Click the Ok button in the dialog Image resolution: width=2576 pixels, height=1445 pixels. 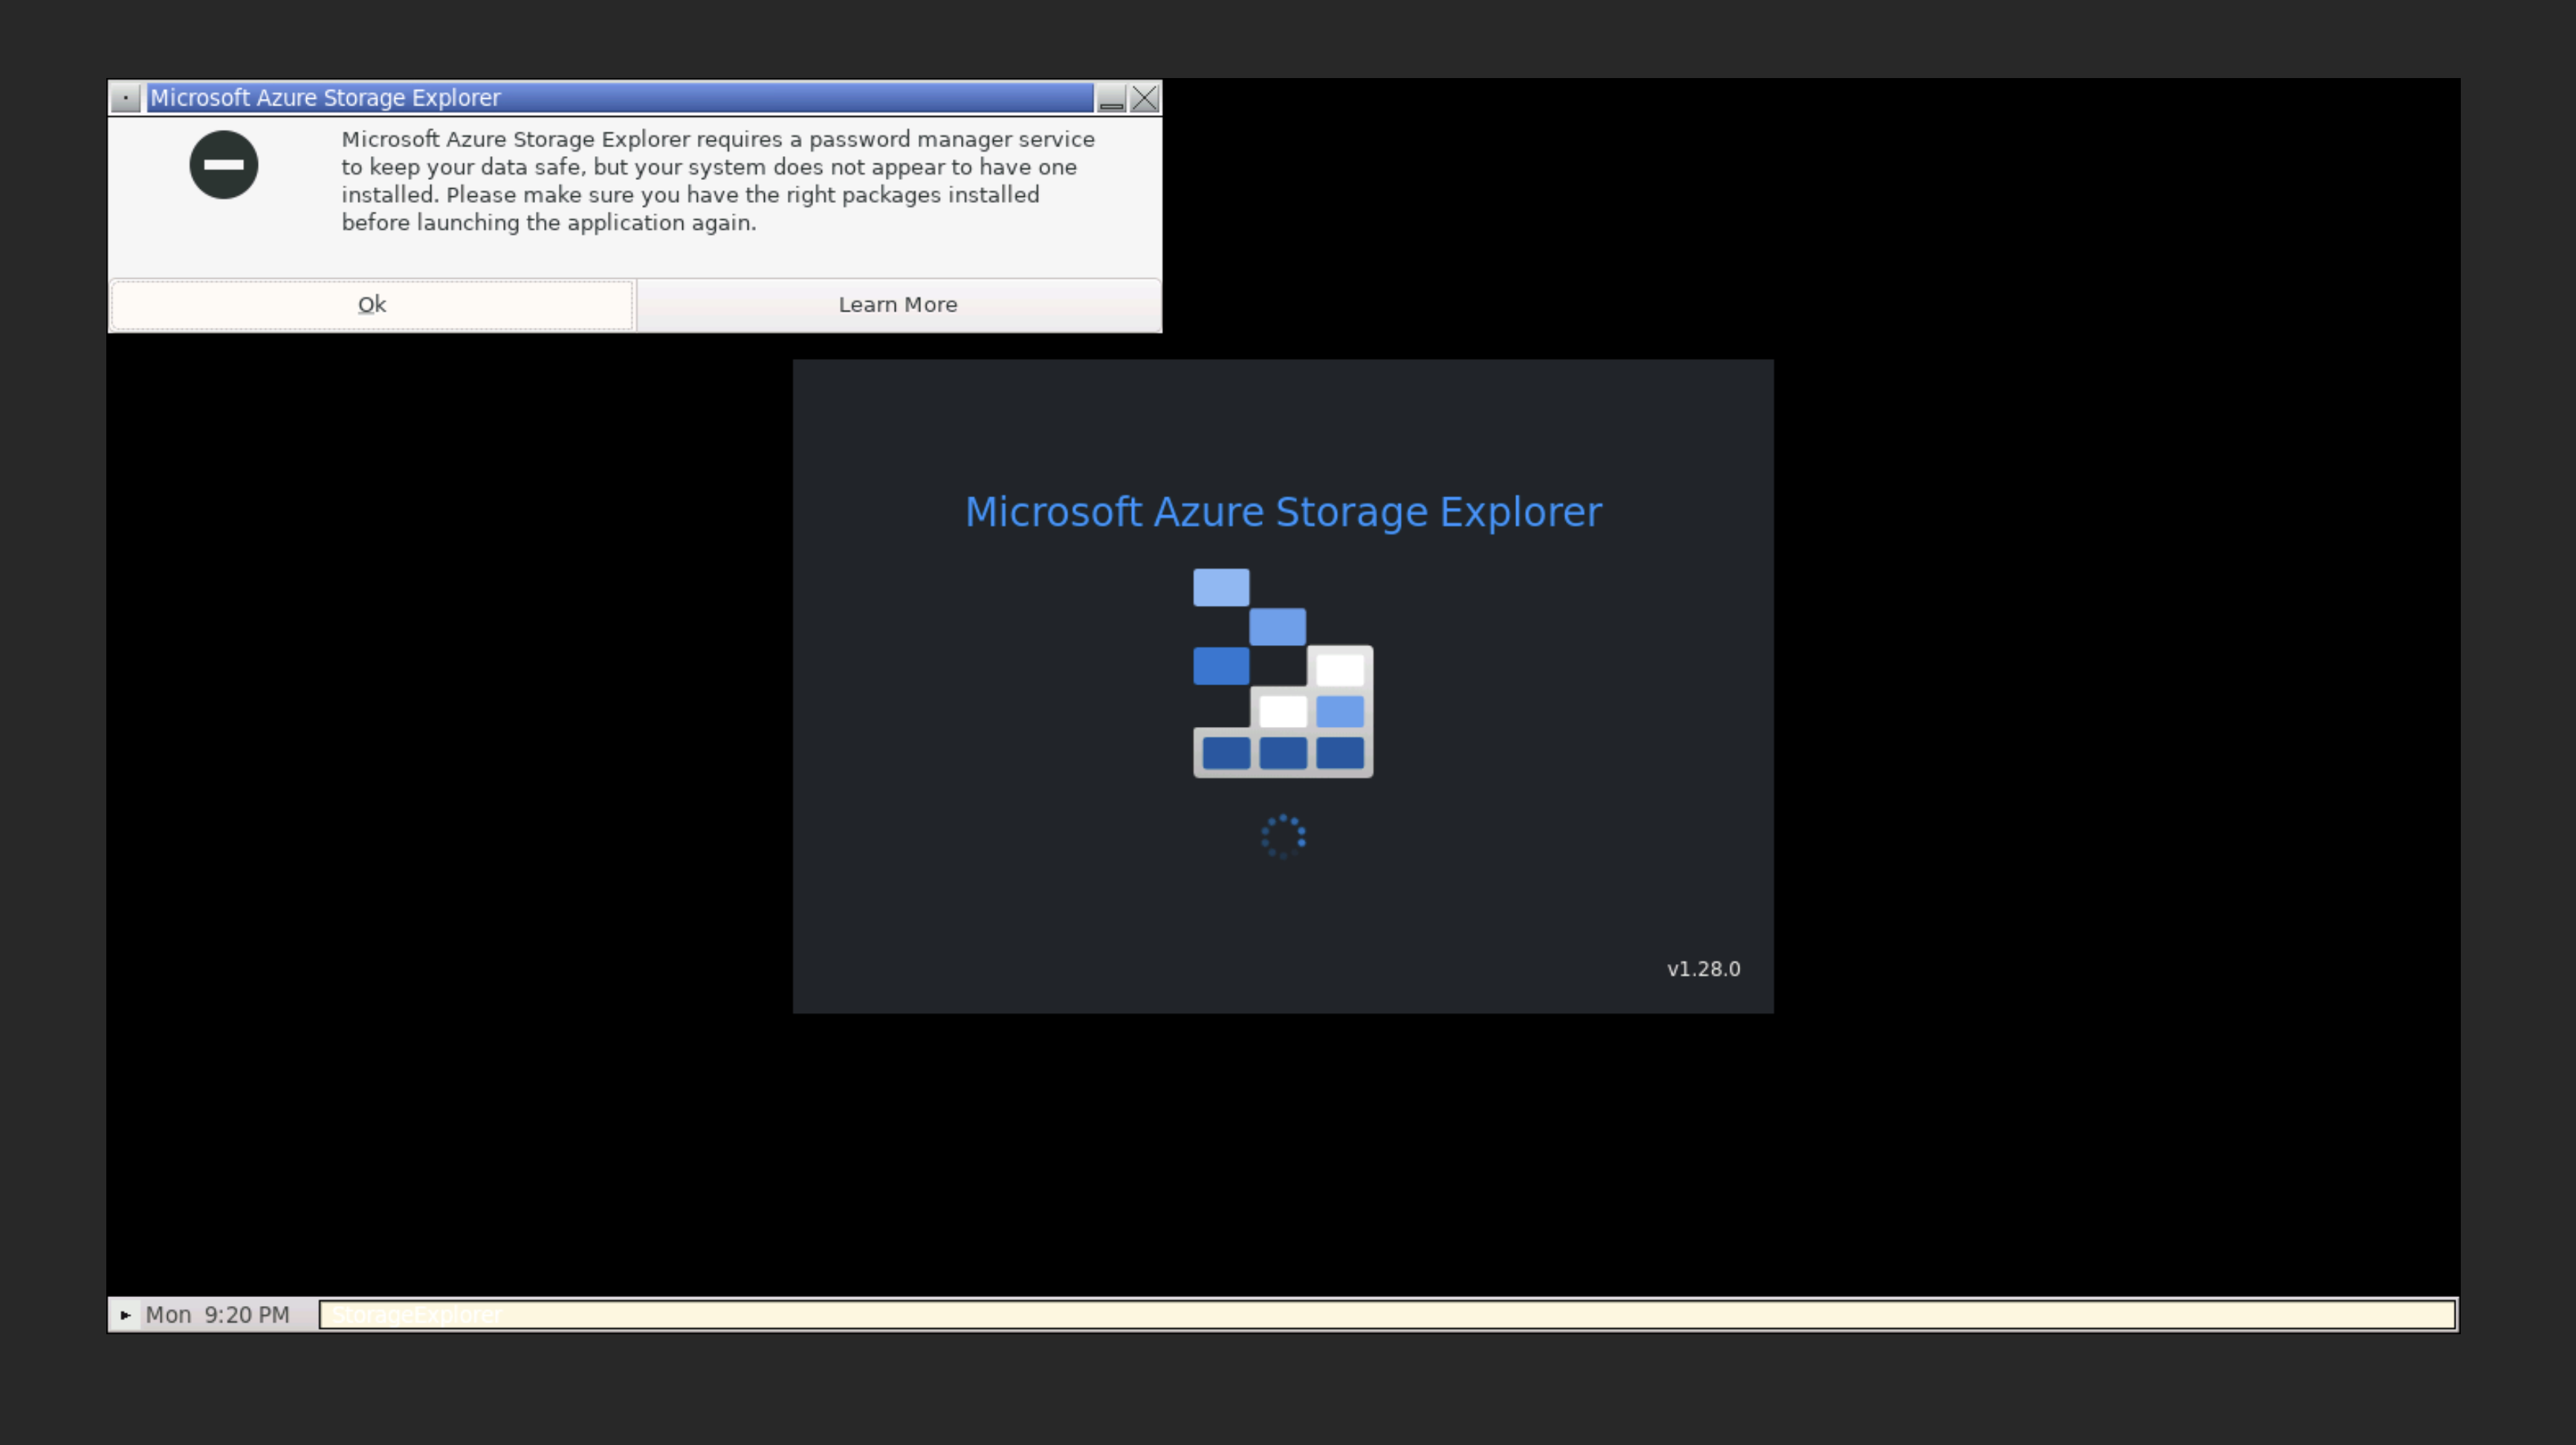371,304
